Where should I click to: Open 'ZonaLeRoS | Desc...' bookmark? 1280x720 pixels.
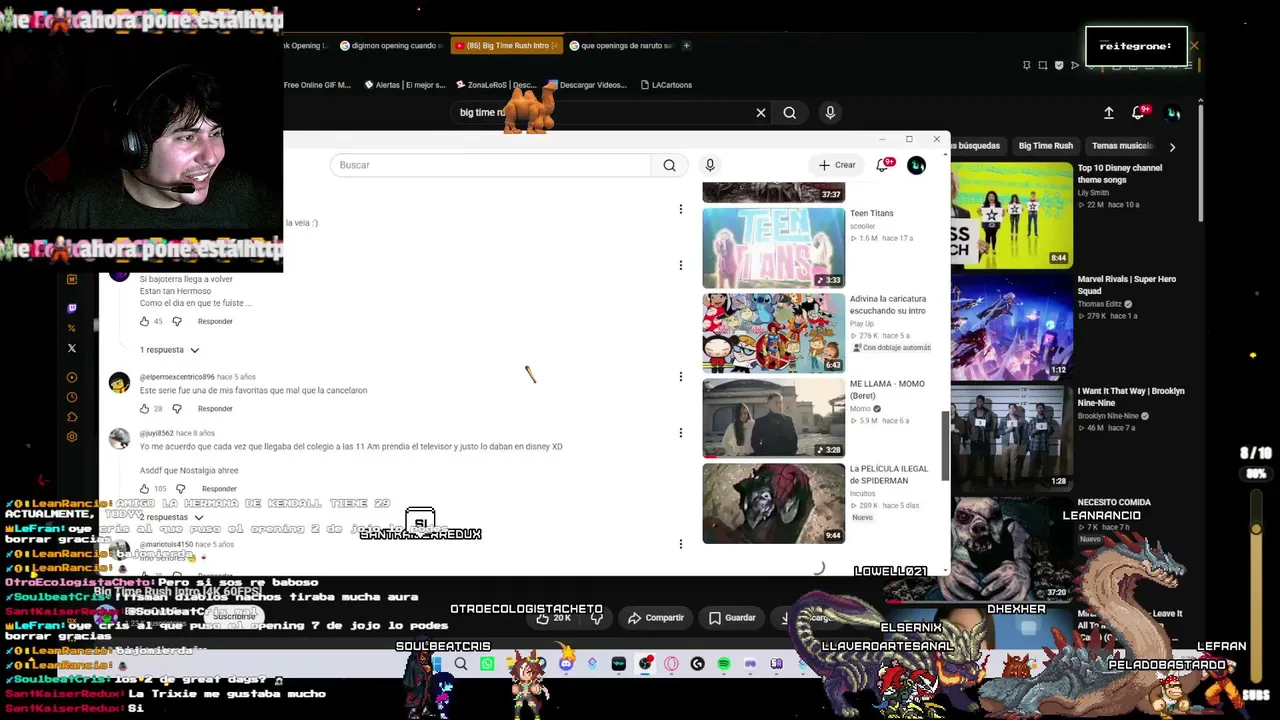(495, 85)
